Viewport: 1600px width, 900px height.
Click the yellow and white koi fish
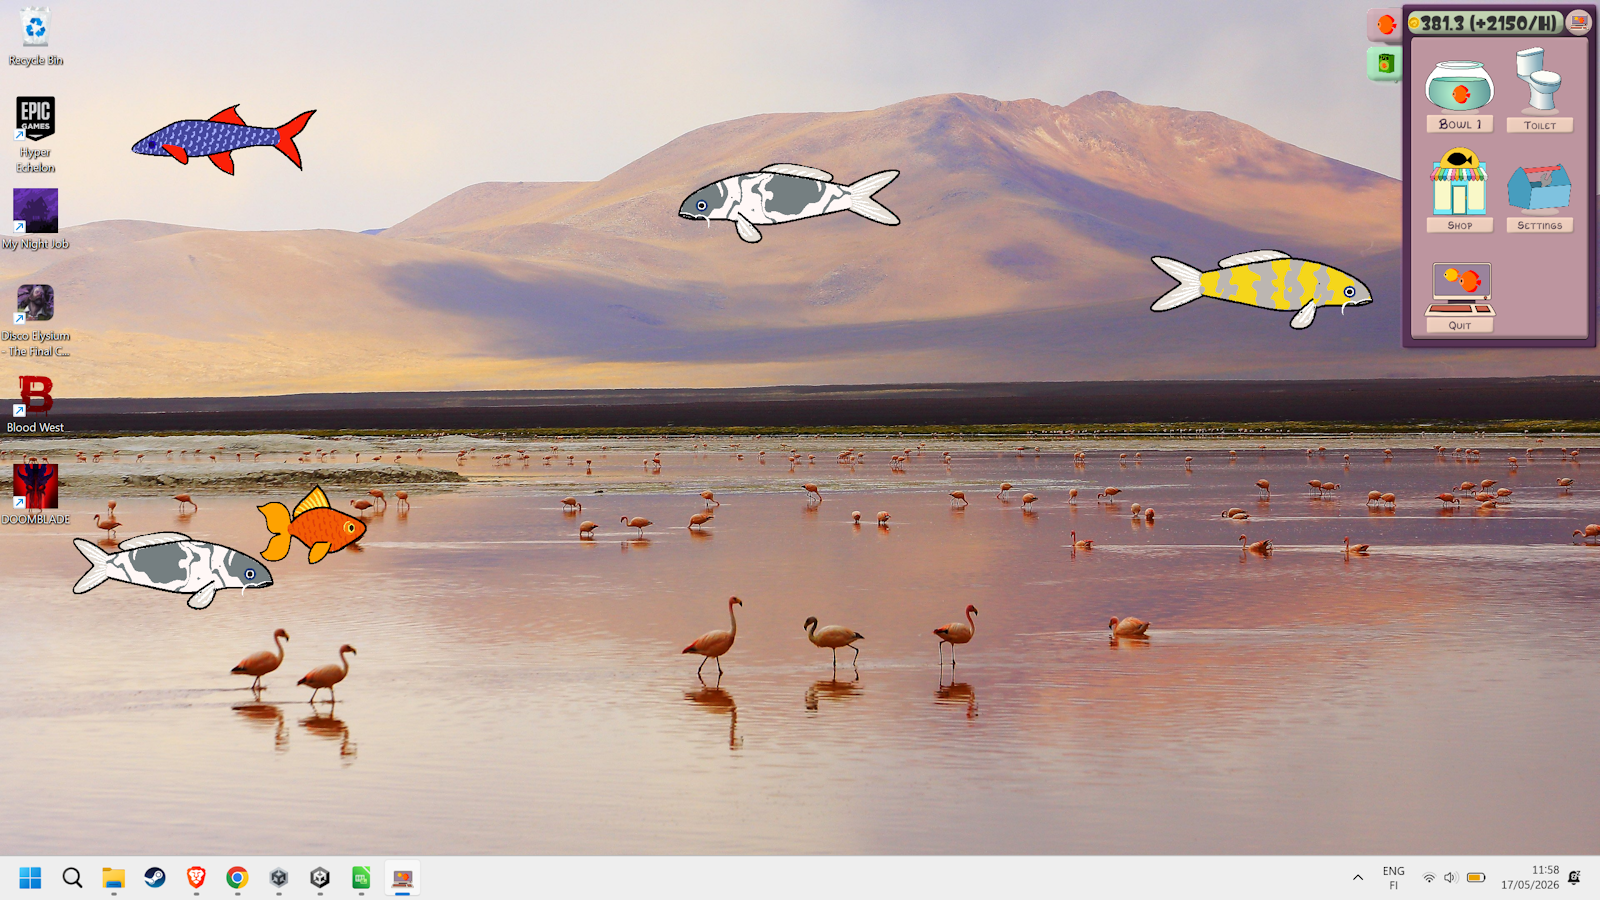pyautogui.click(x=1262, y=287)
